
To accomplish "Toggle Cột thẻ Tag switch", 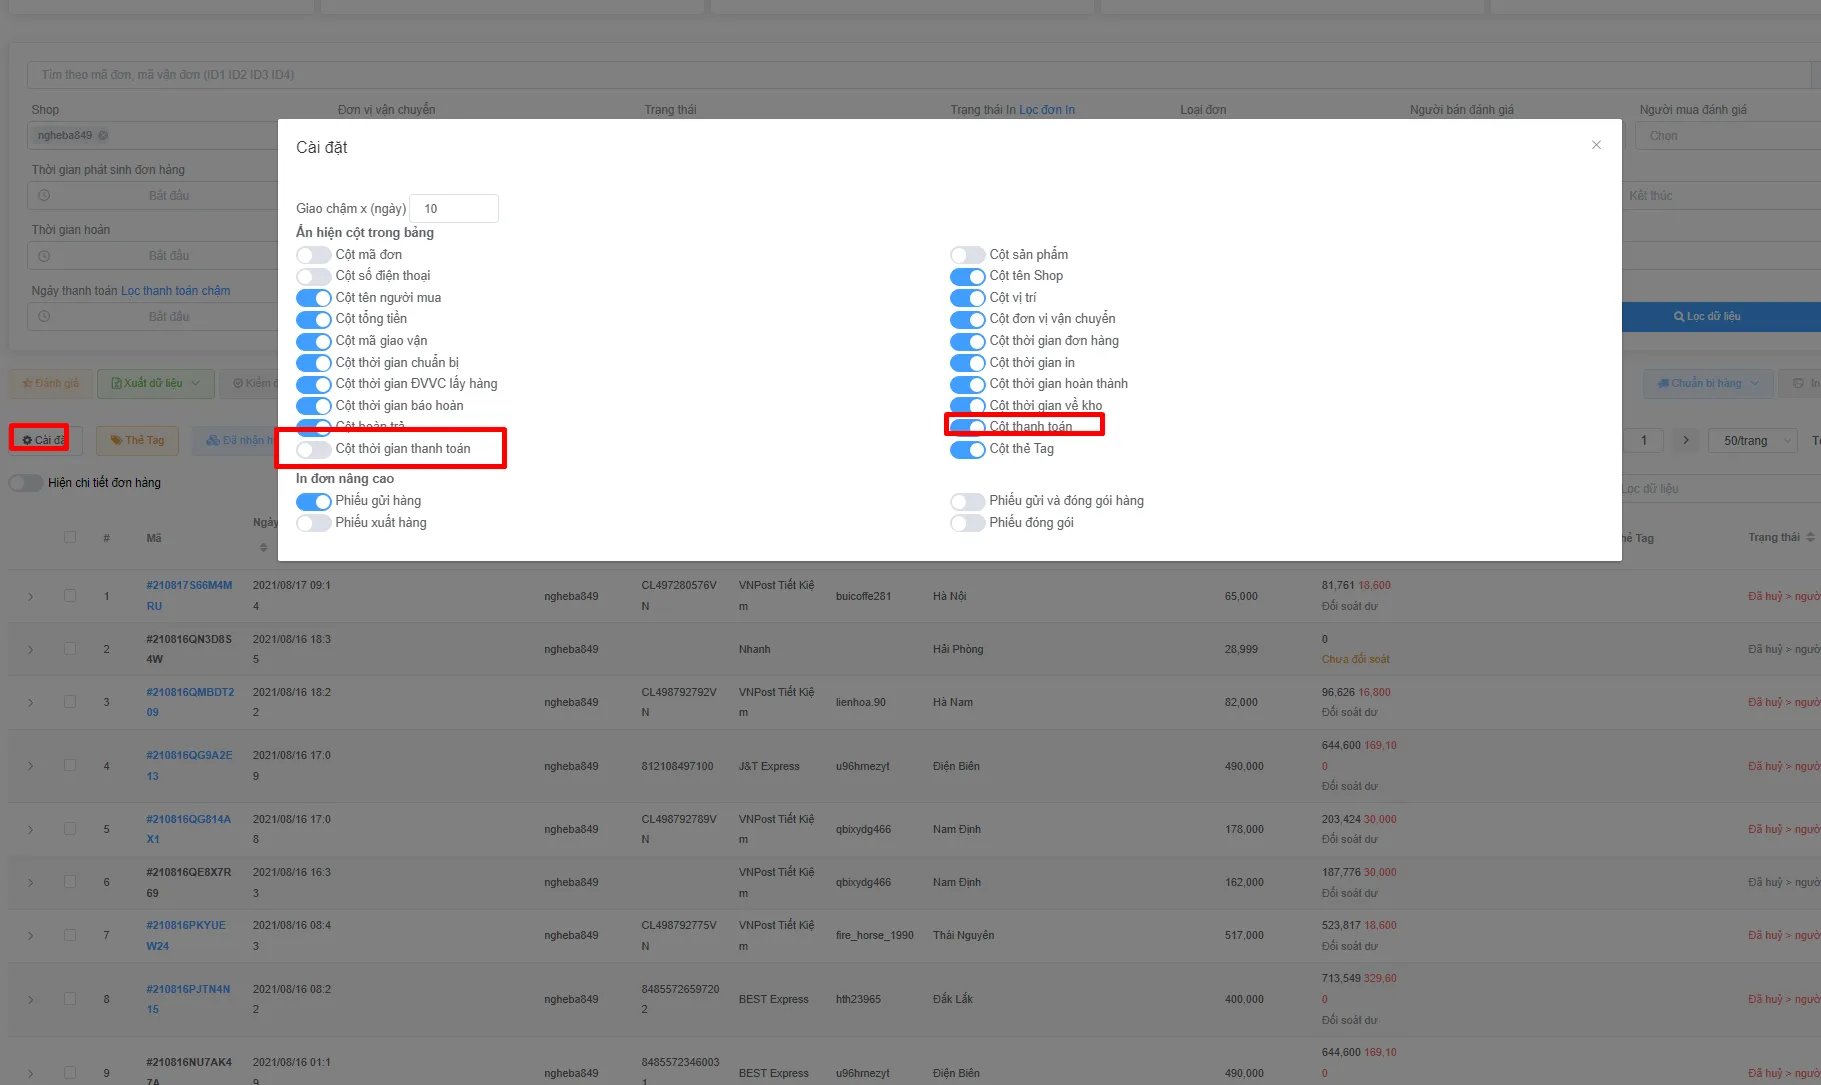I will pyautogui.click(x=967, y=449).
